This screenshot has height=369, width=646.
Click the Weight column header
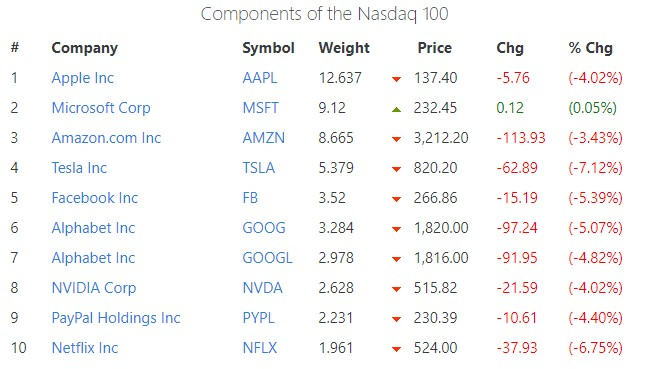tap(344, 48)
